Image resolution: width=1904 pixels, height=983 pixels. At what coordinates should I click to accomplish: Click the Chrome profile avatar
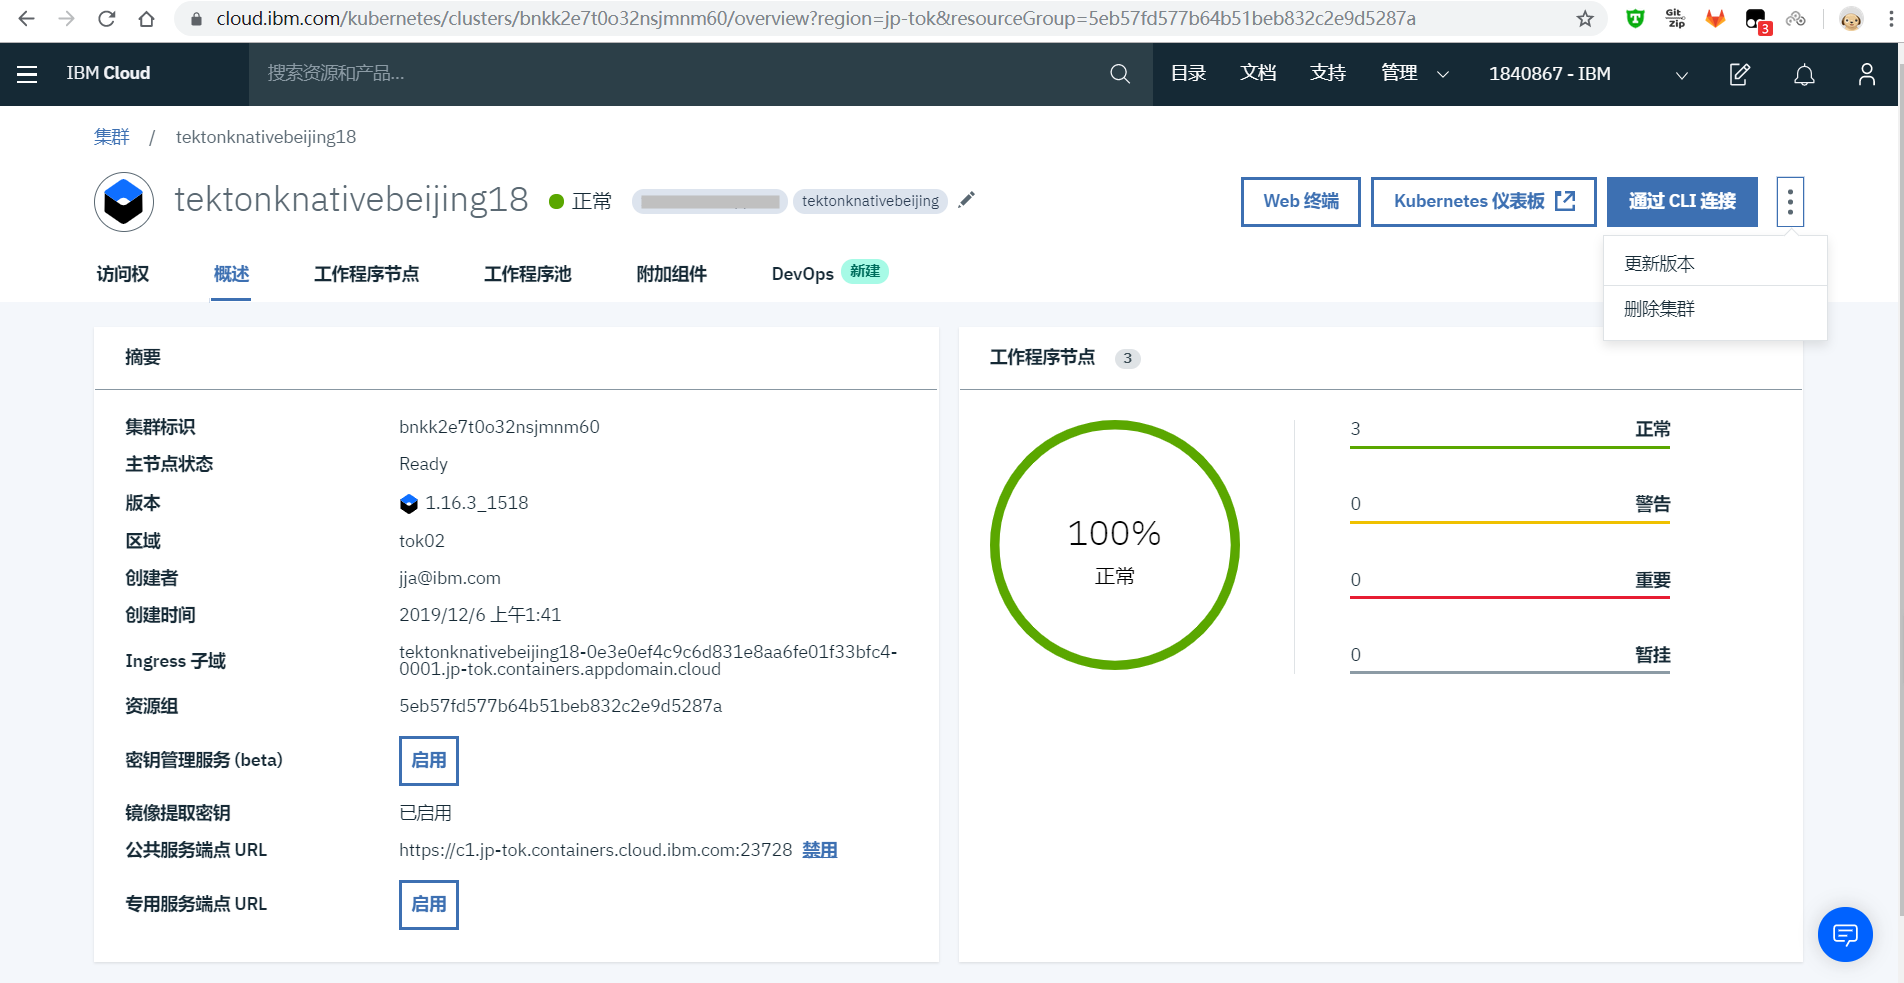1852,19
